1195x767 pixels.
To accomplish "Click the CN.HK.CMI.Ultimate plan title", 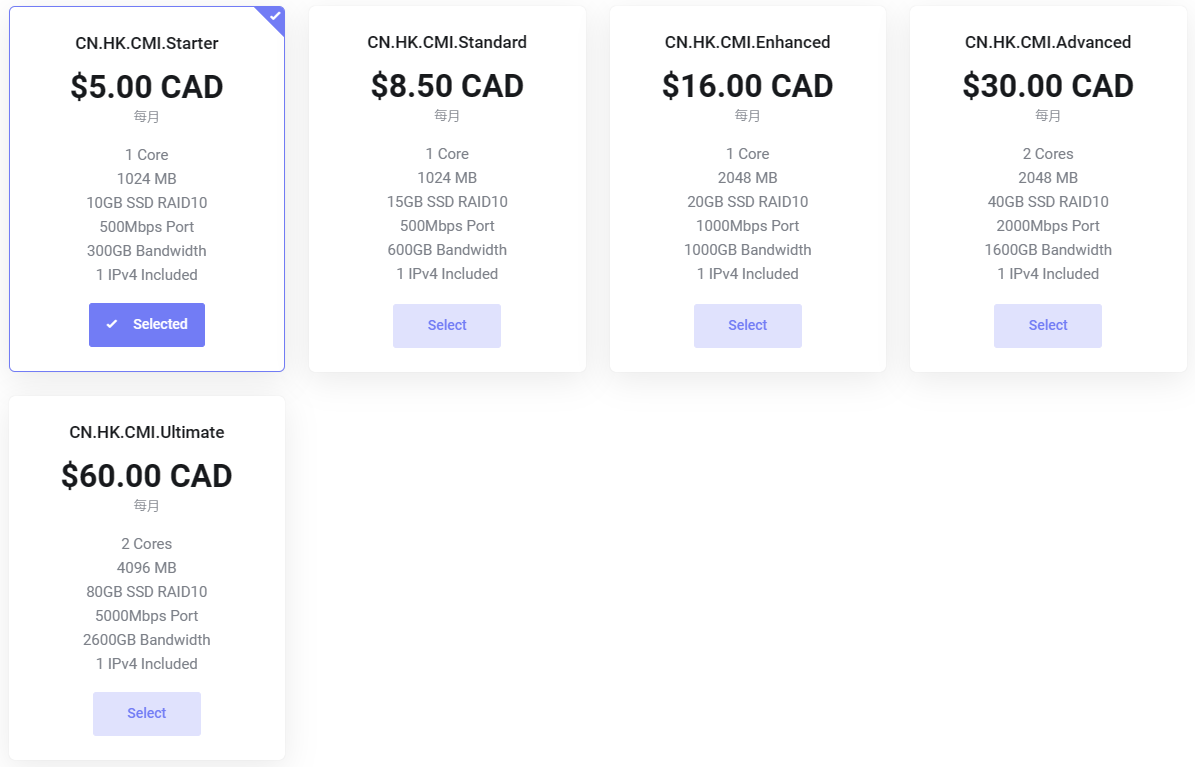I will 147,432.
